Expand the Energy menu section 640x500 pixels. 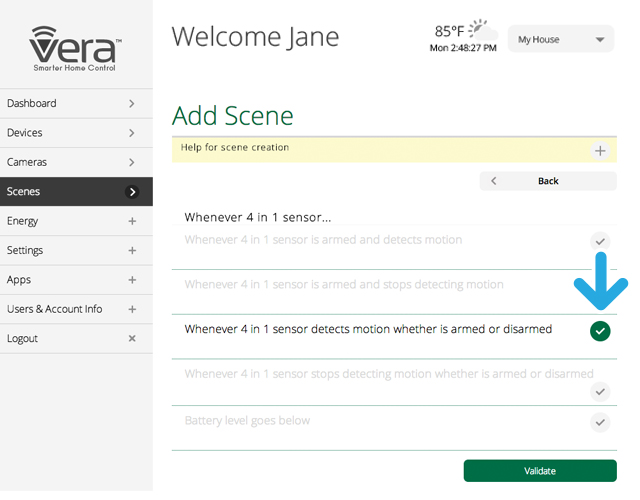tap(76, 221)
